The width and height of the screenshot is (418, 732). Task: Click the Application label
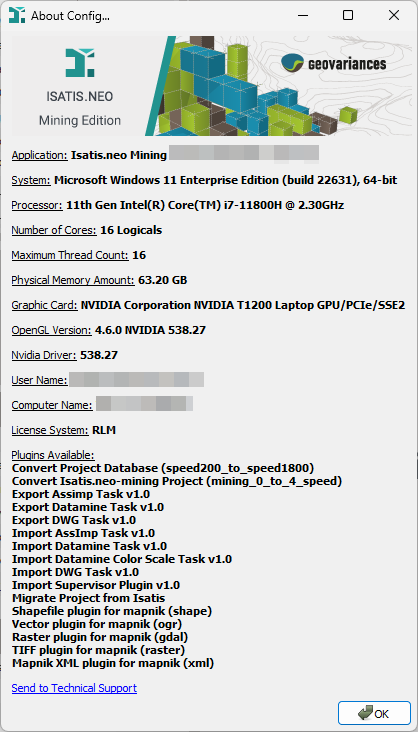pos(40,155)
